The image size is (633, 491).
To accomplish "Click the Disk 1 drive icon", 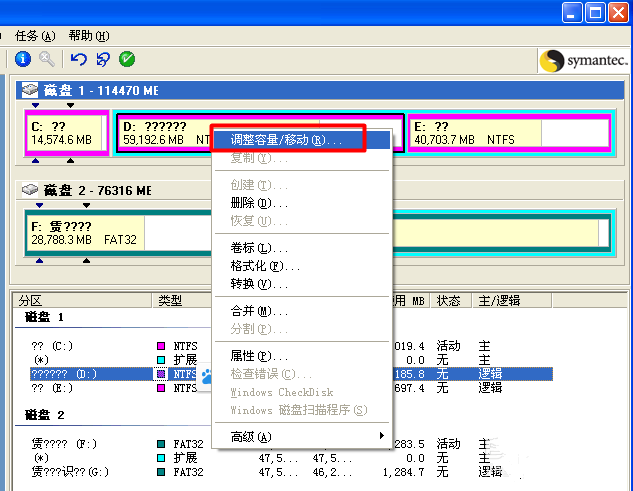I will click(x=30, y=91).
